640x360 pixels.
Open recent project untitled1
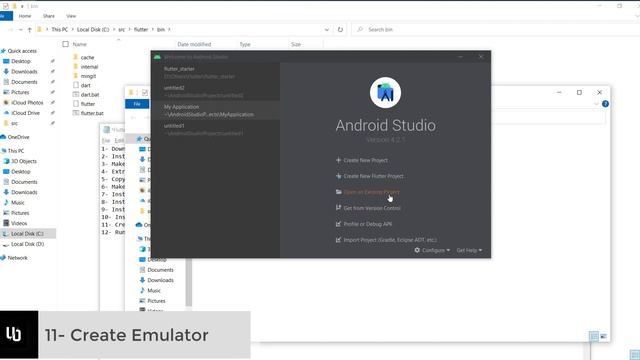[x=216, y=129]
